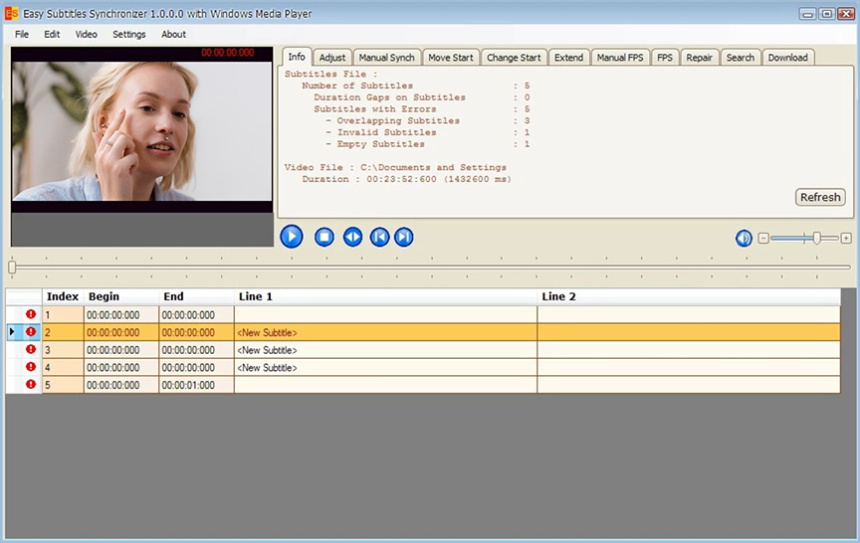860x543 pixels.
Task: Click the error icon on subtitle row 2
Action: (31, 332)
